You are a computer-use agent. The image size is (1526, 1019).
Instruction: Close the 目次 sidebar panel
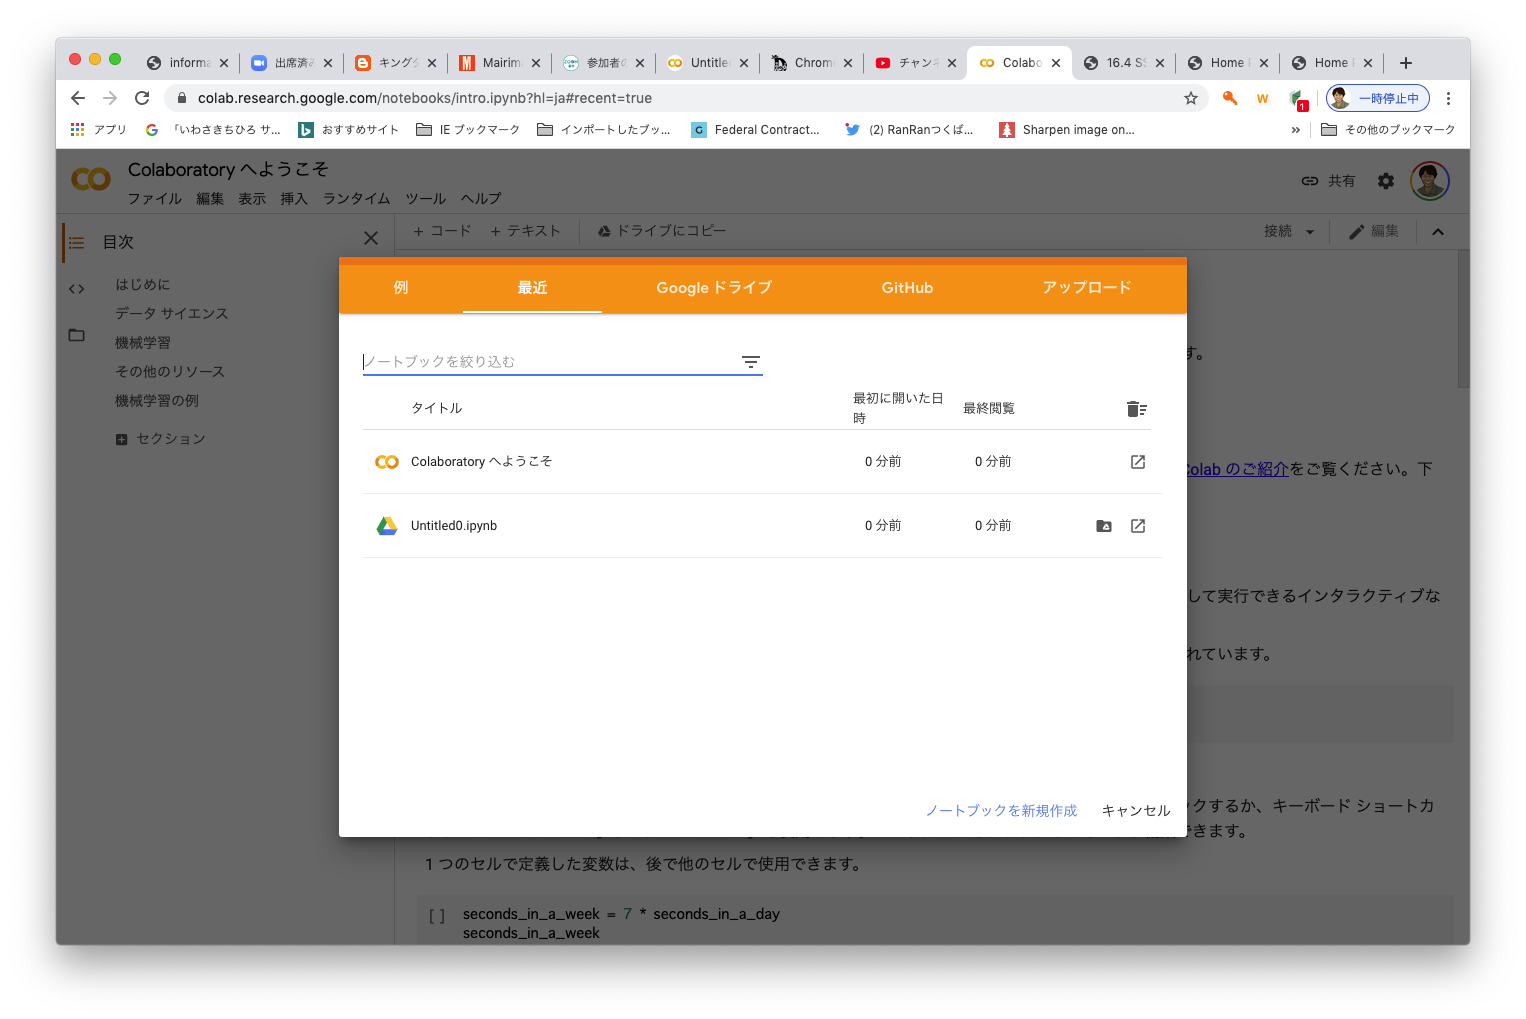click(x=371, y=238)
